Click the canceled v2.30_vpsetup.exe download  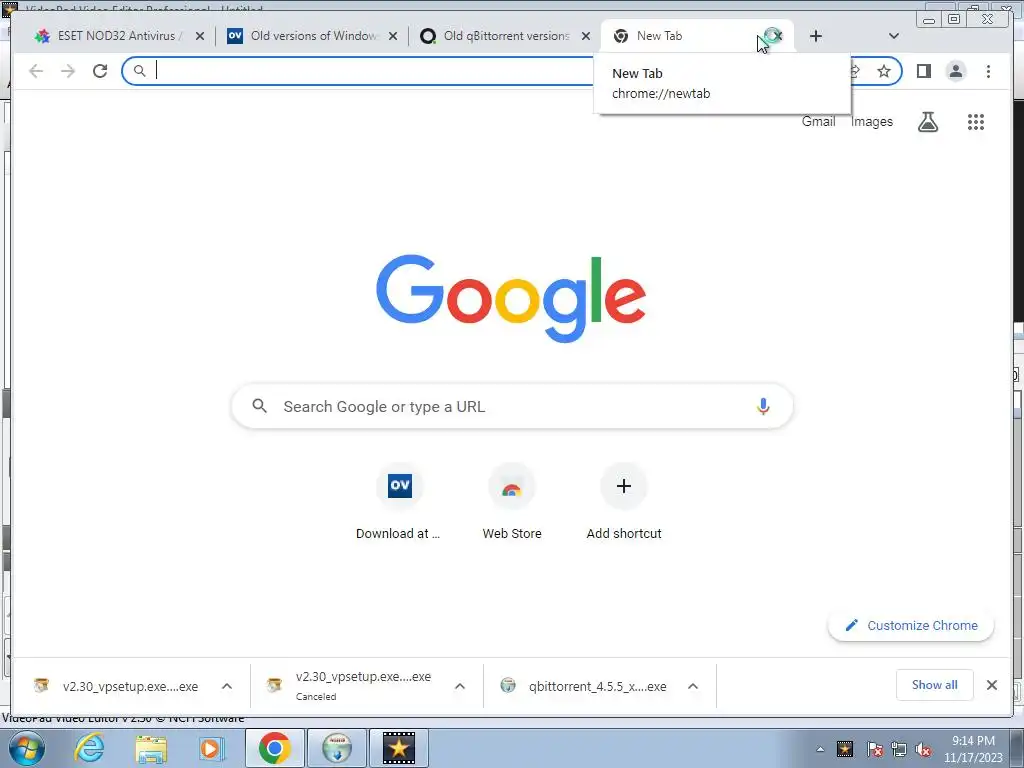point(348,686)
